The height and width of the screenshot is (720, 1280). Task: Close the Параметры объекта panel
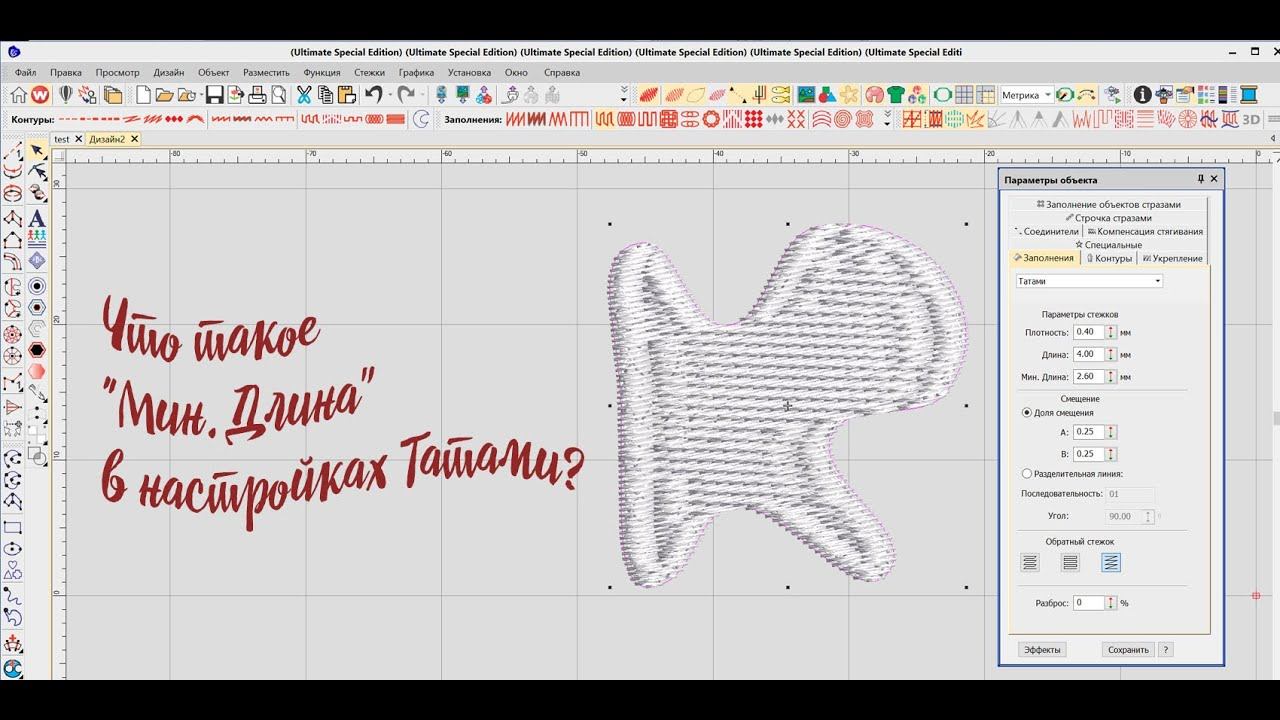(x=1214, y=179)
